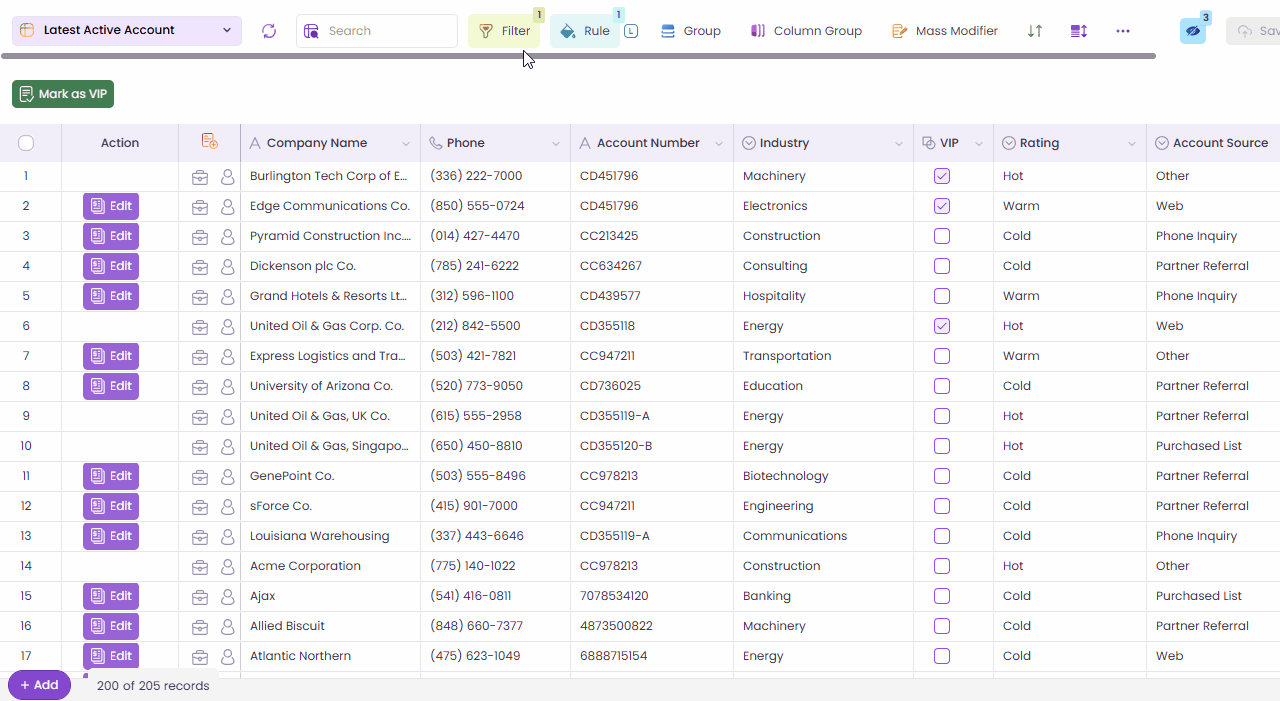1280x701 pixels.
Task: Click person icon in Edge Communications row
Action: pos(228,207)
